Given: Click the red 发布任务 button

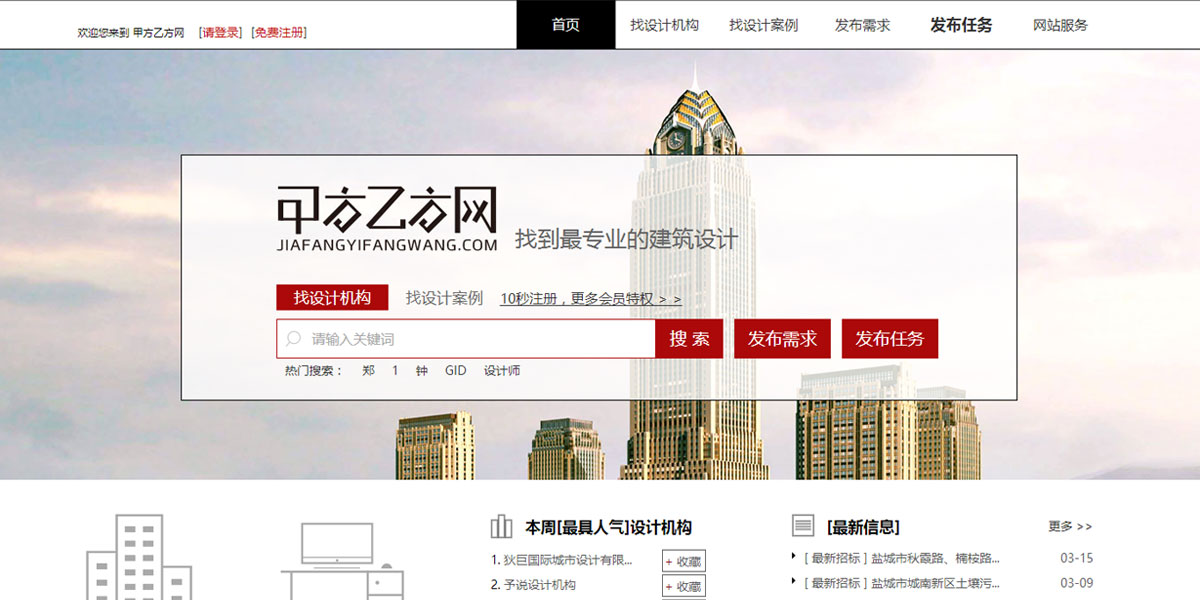Looking at the screenshot, I should click(890, 339).
